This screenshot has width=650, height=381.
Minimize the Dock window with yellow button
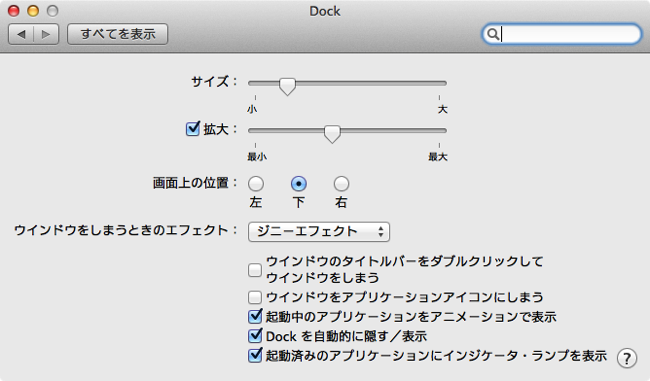(33, 11)
